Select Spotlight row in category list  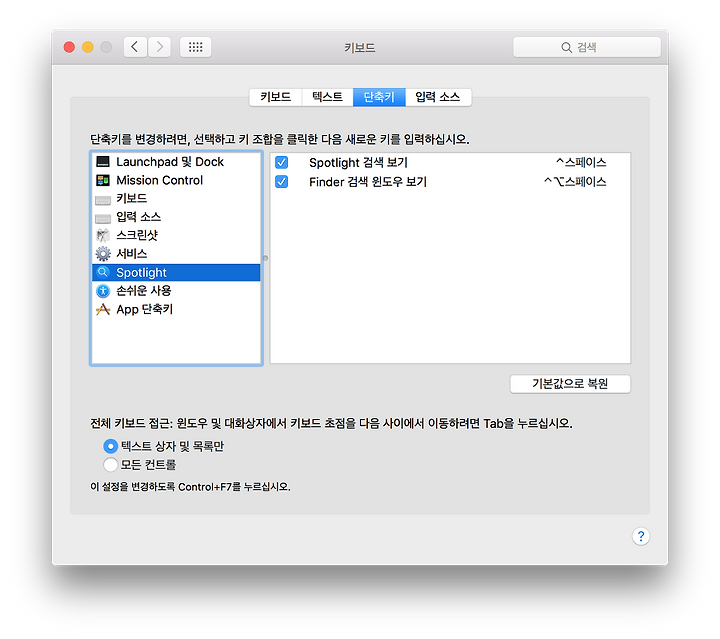click(176, 272)
